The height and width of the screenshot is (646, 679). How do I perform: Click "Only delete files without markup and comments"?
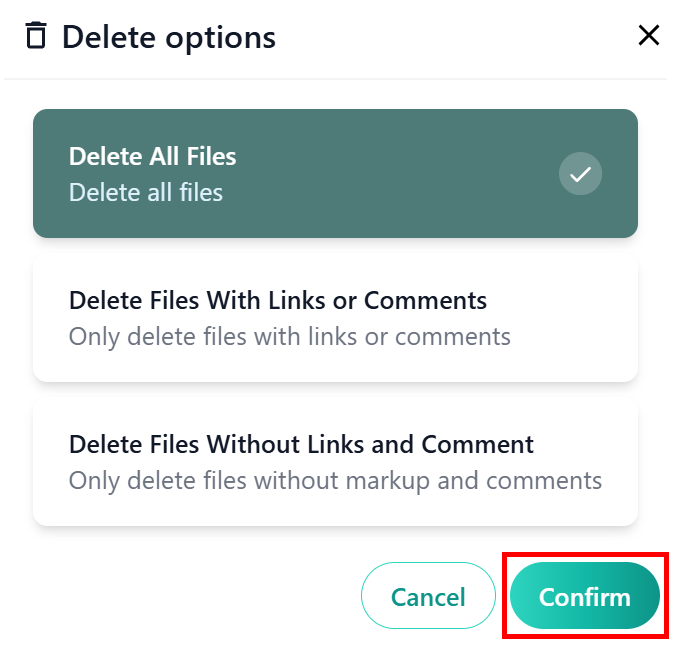point(335,480)
